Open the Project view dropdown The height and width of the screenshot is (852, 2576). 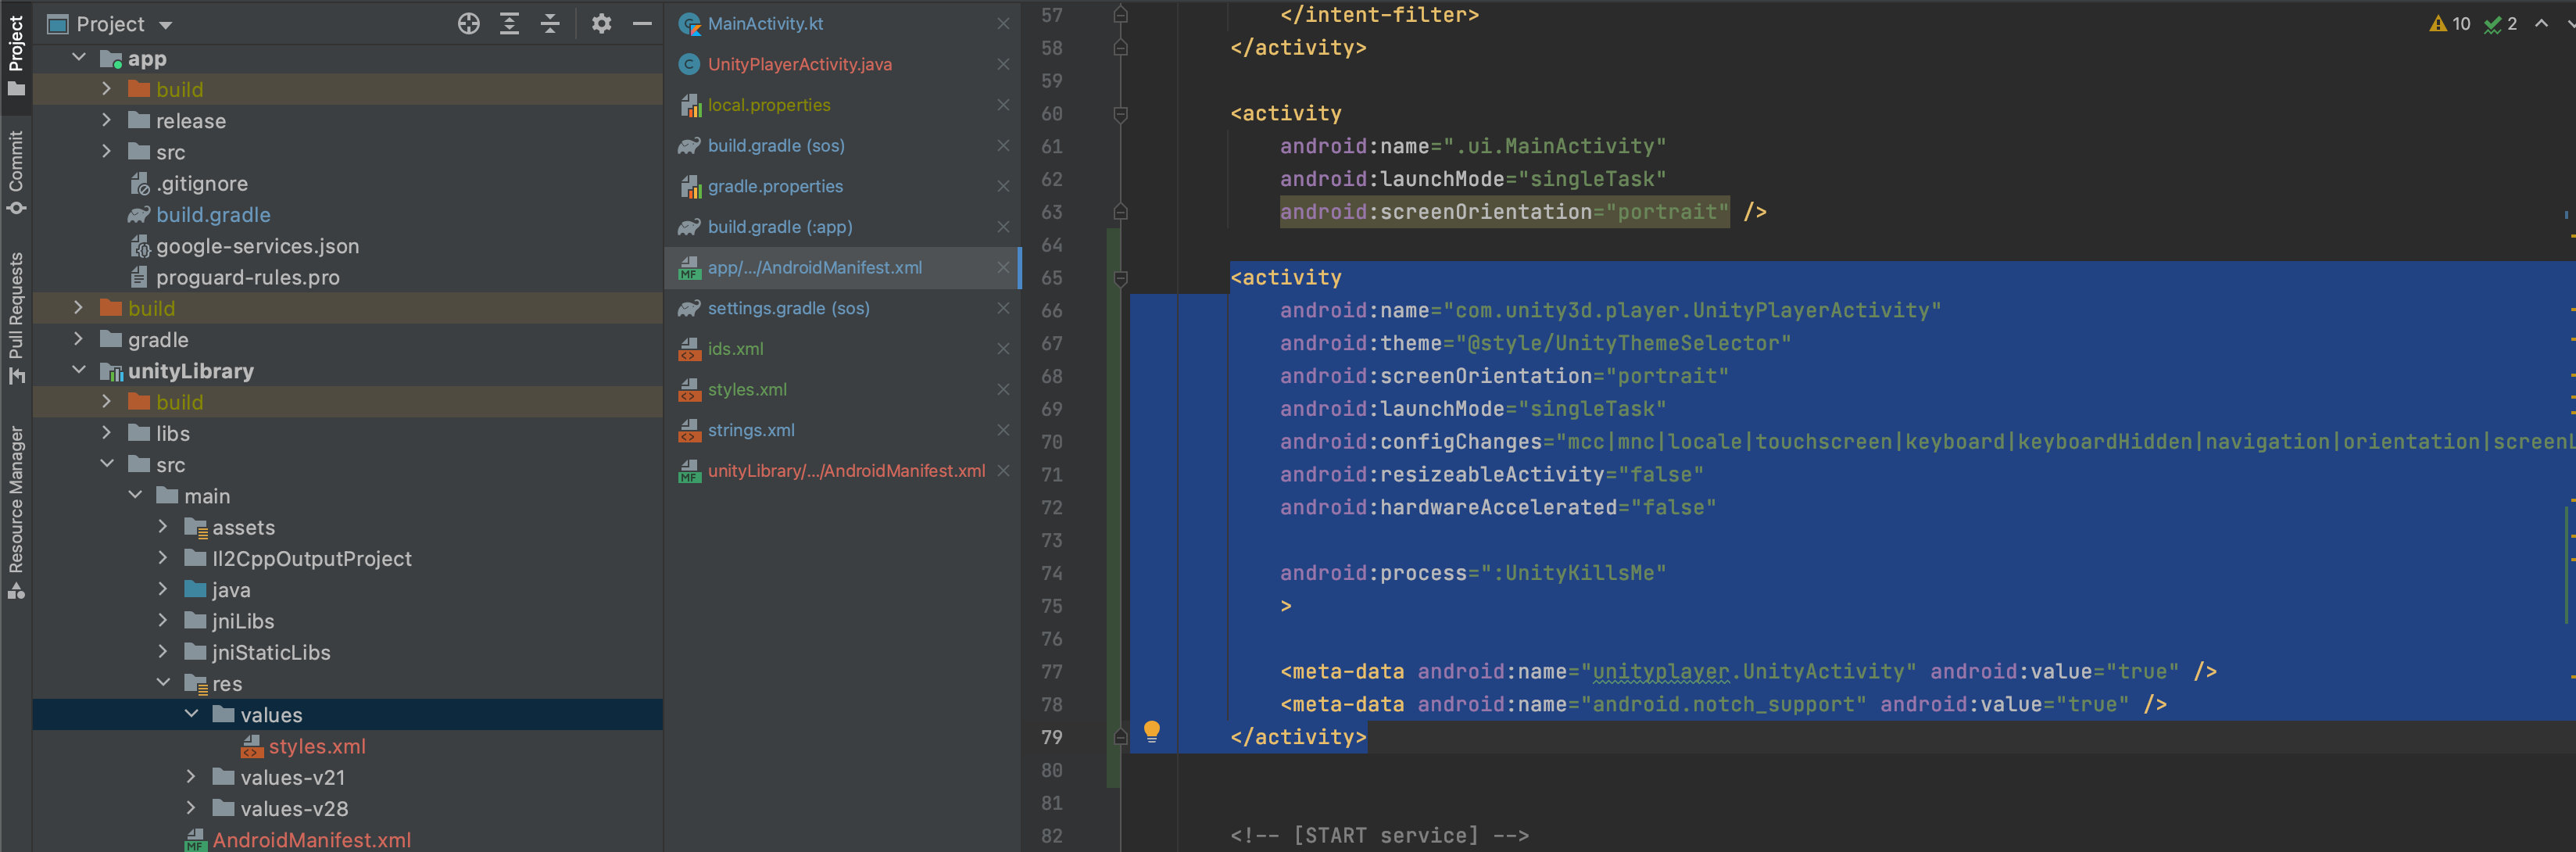click(166, 25)
